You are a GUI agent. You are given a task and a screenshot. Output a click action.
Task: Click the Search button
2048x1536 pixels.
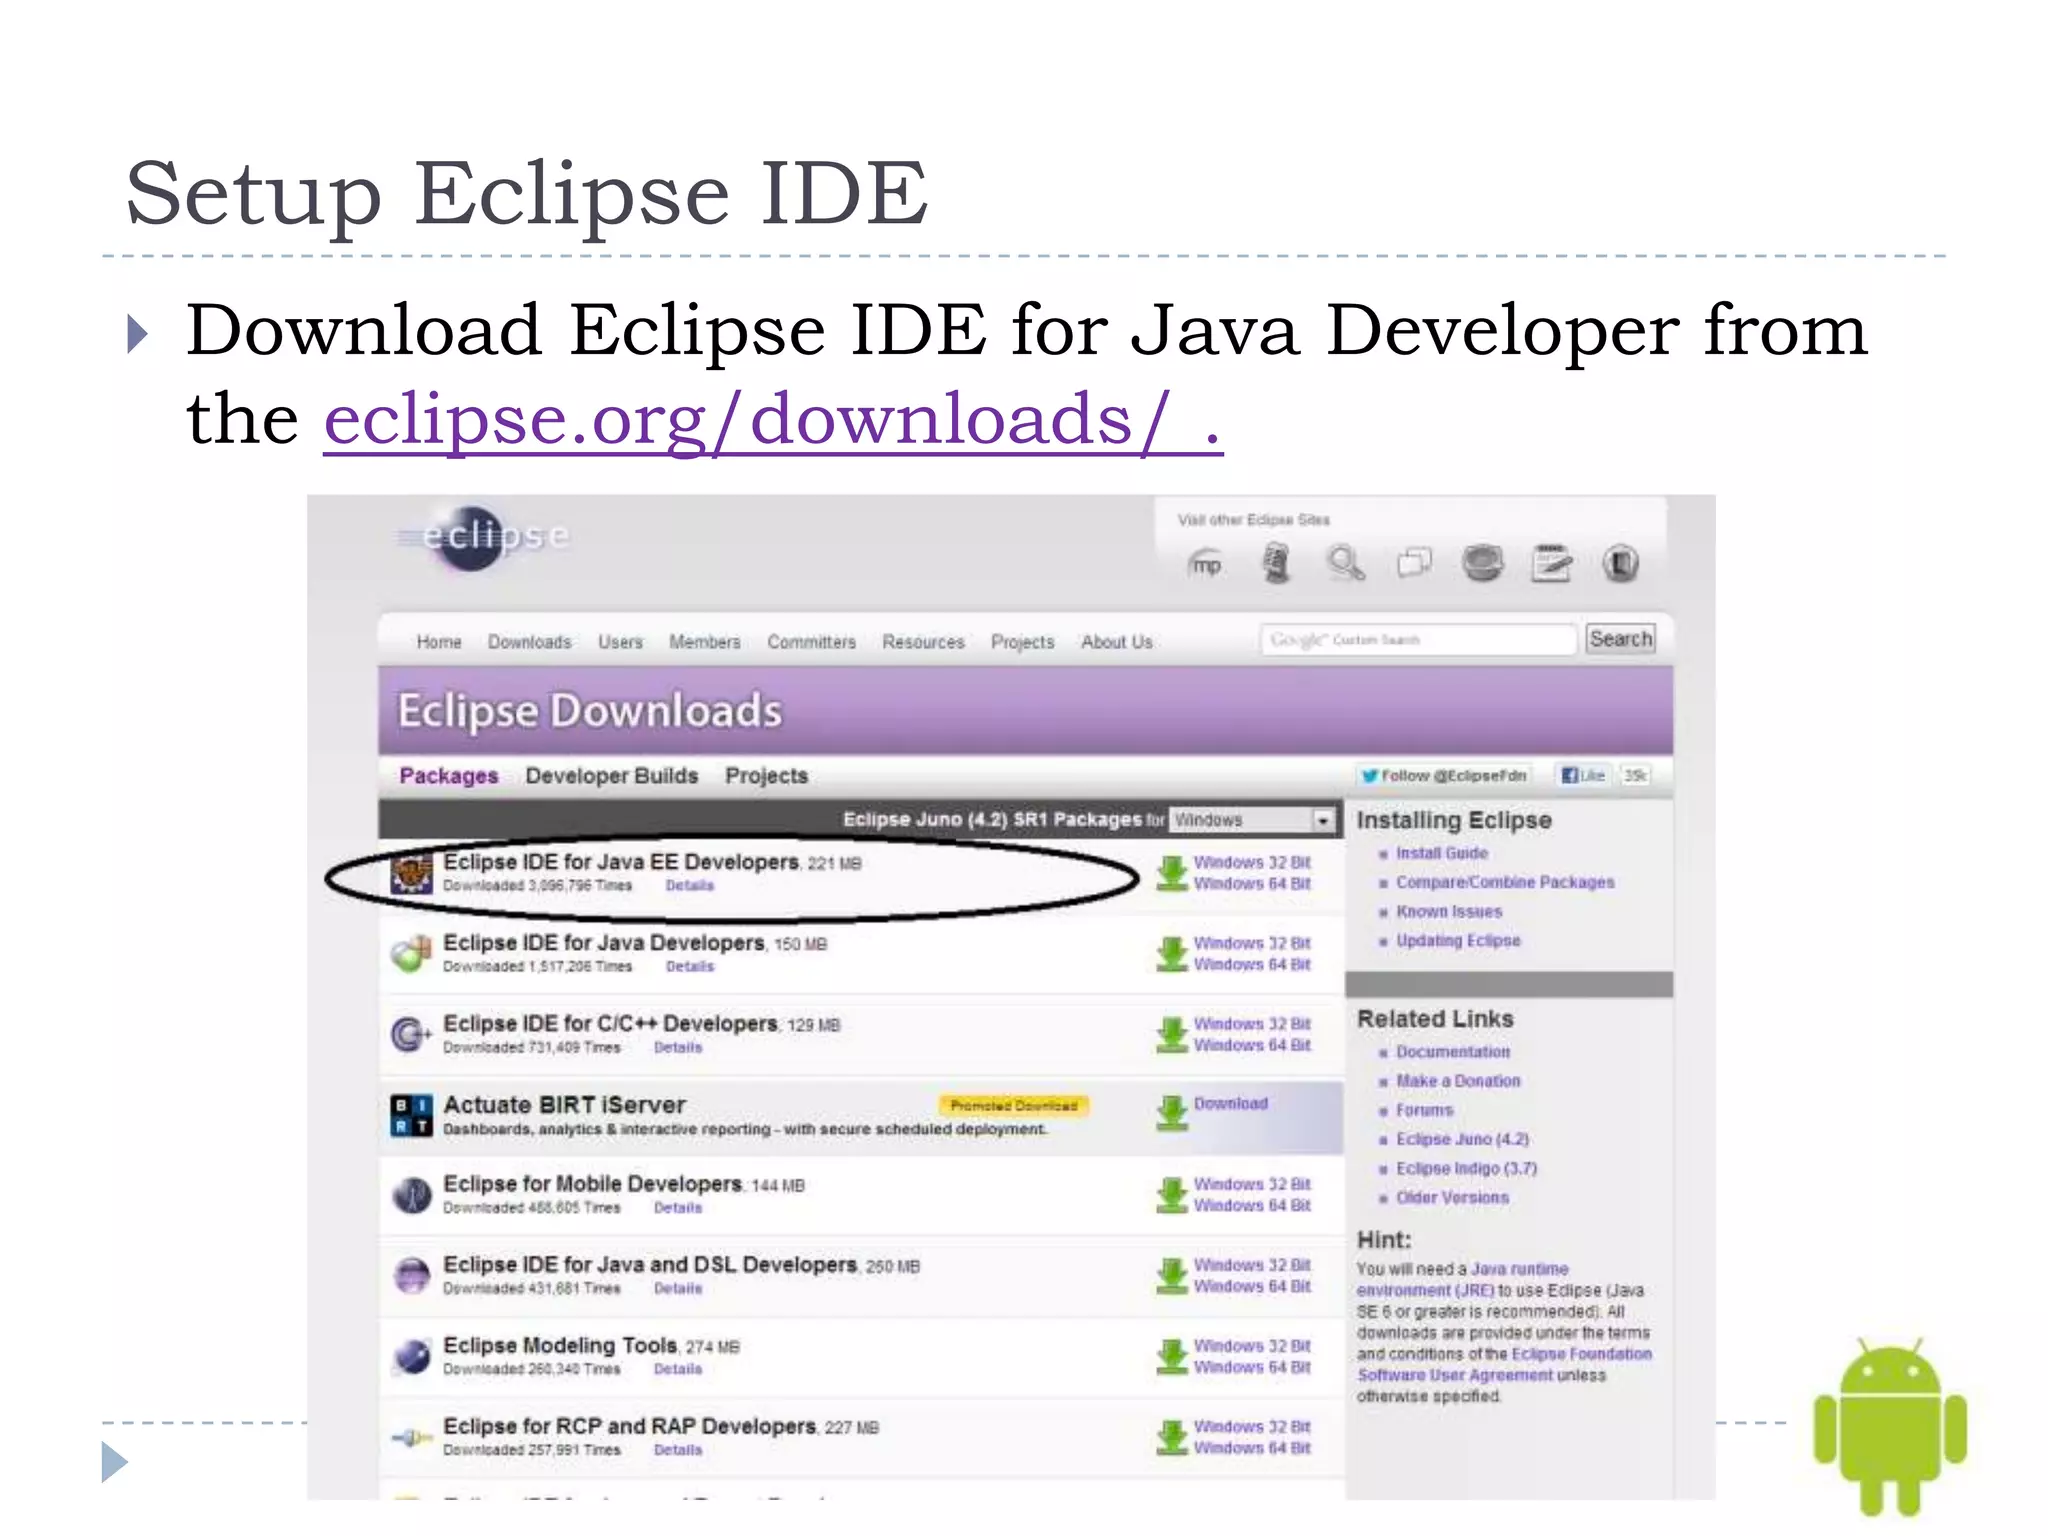1621,639
